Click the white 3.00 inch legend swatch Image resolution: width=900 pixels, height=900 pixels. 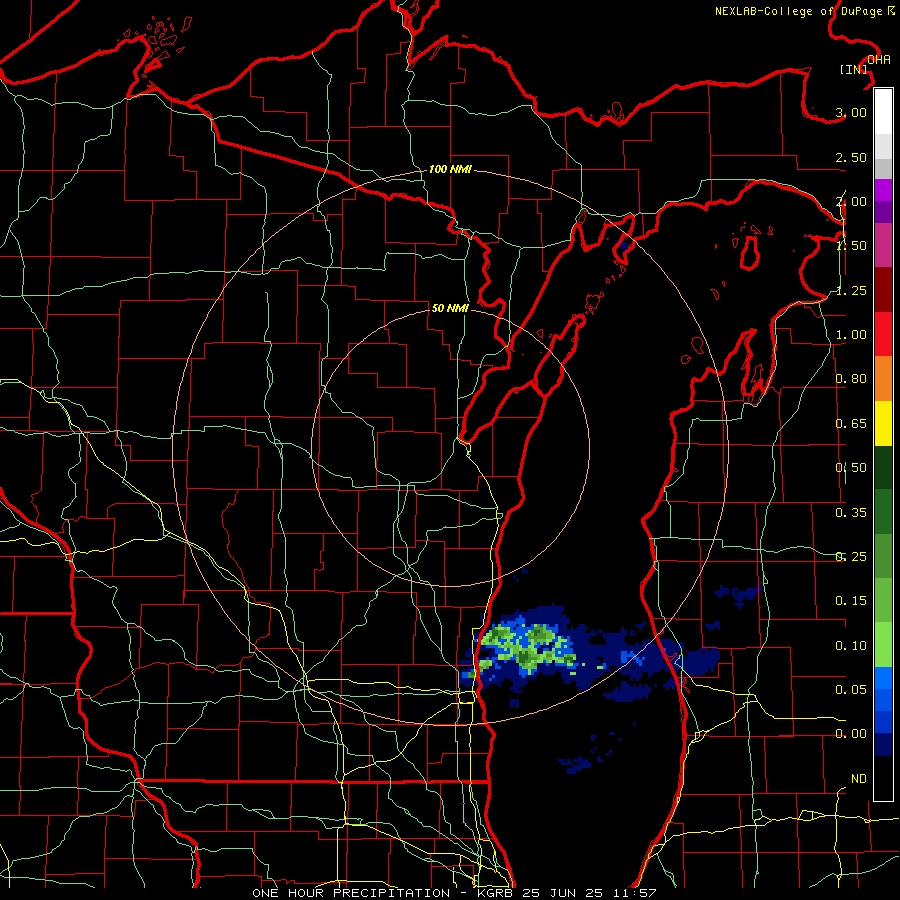(x=883, y=112)
